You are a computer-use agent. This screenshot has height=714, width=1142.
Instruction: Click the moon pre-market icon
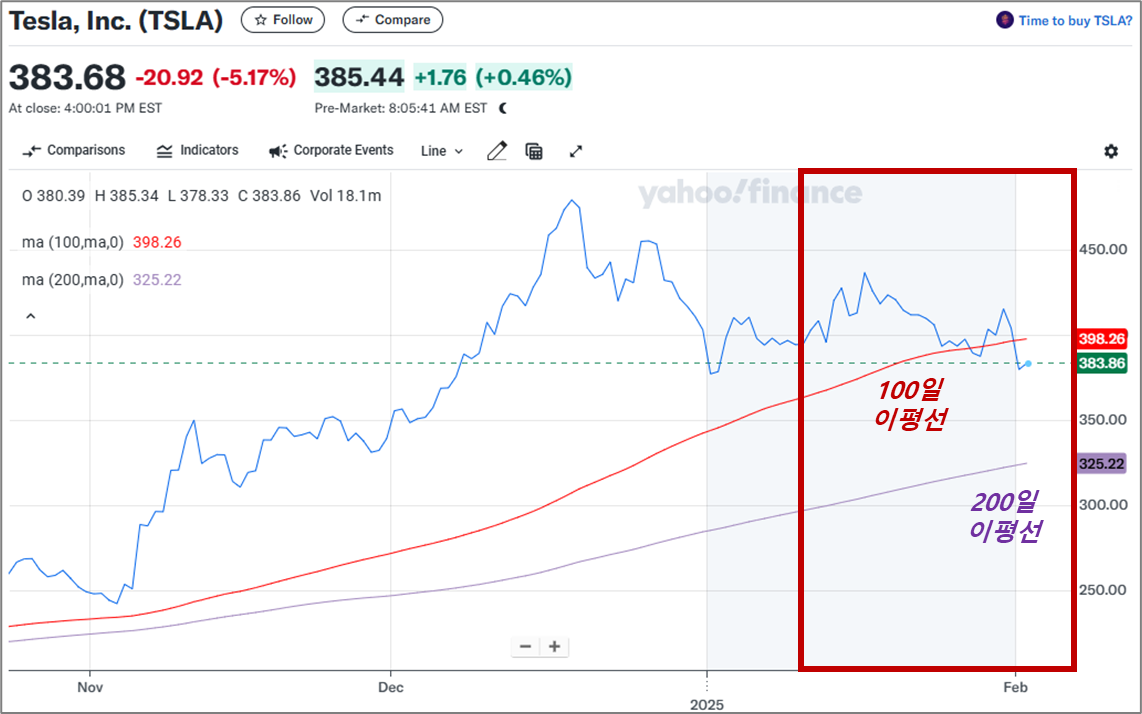click(x=503, y=108)
